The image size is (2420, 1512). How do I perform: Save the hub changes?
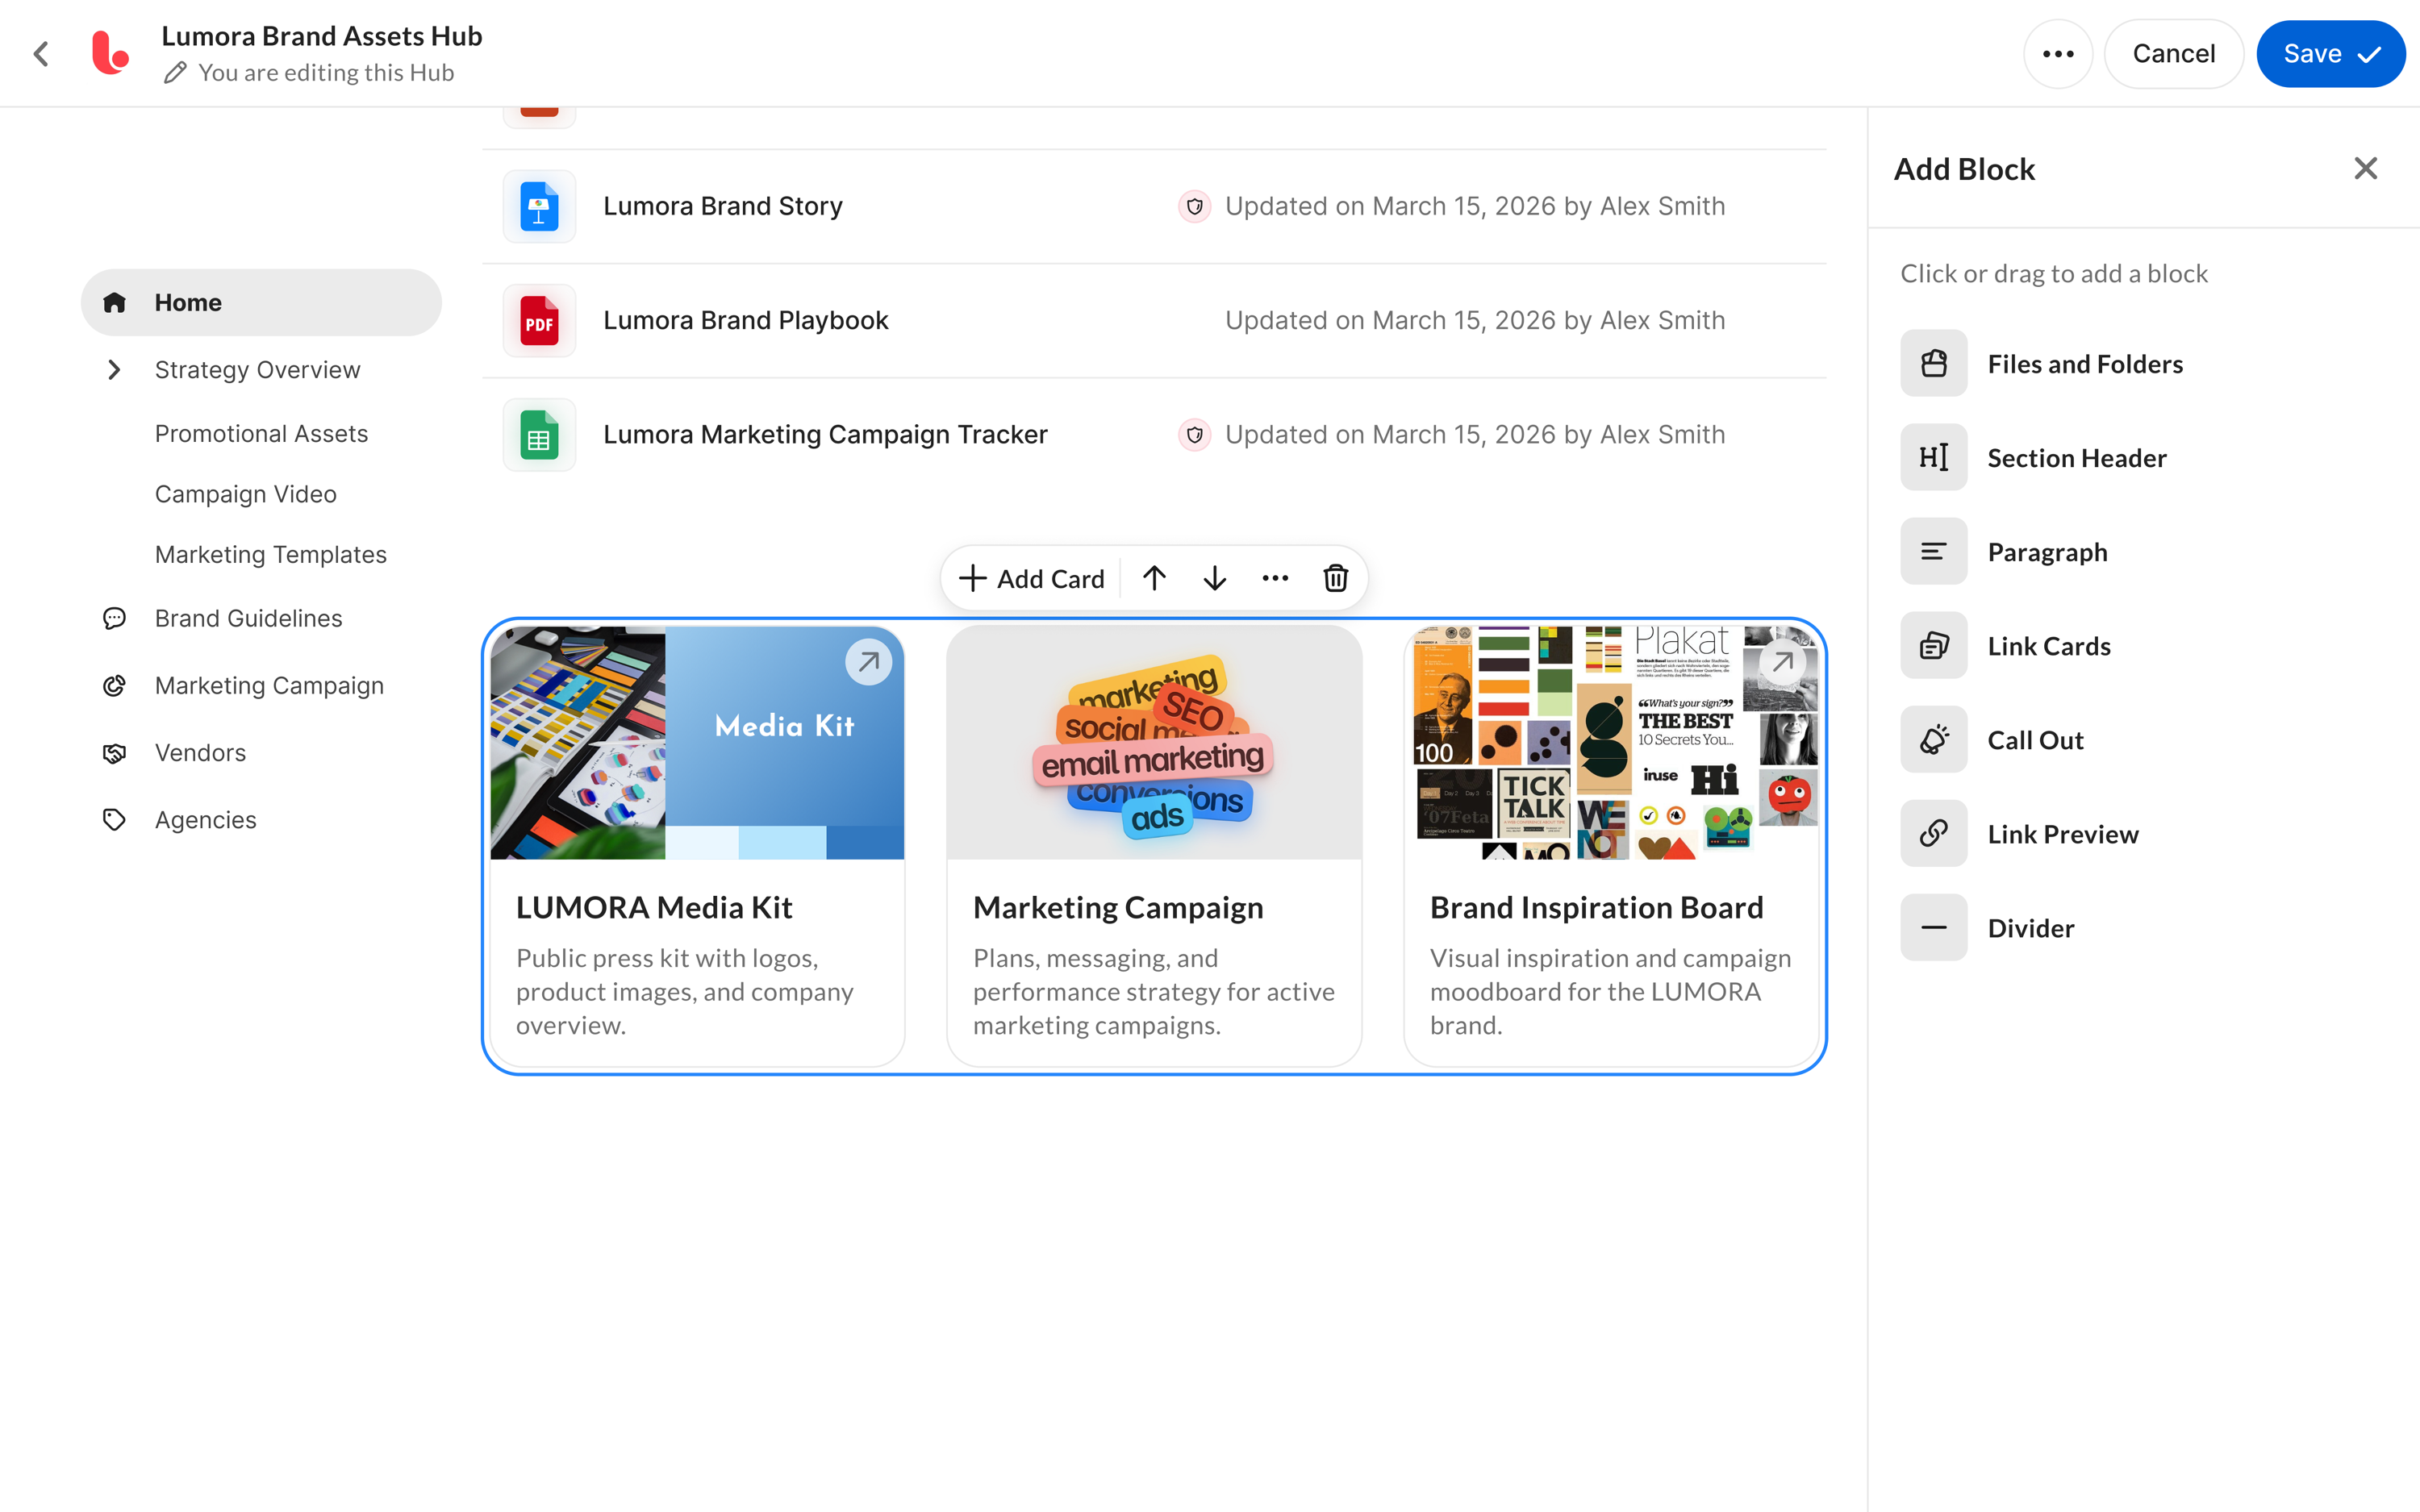point(2329,54)
